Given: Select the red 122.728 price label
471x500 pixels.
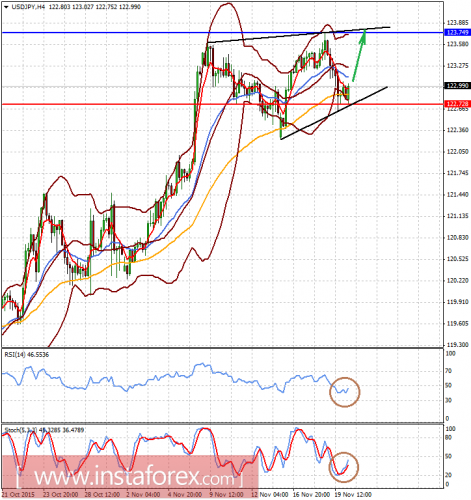Looking at the screenshot, I should point(458,104).
